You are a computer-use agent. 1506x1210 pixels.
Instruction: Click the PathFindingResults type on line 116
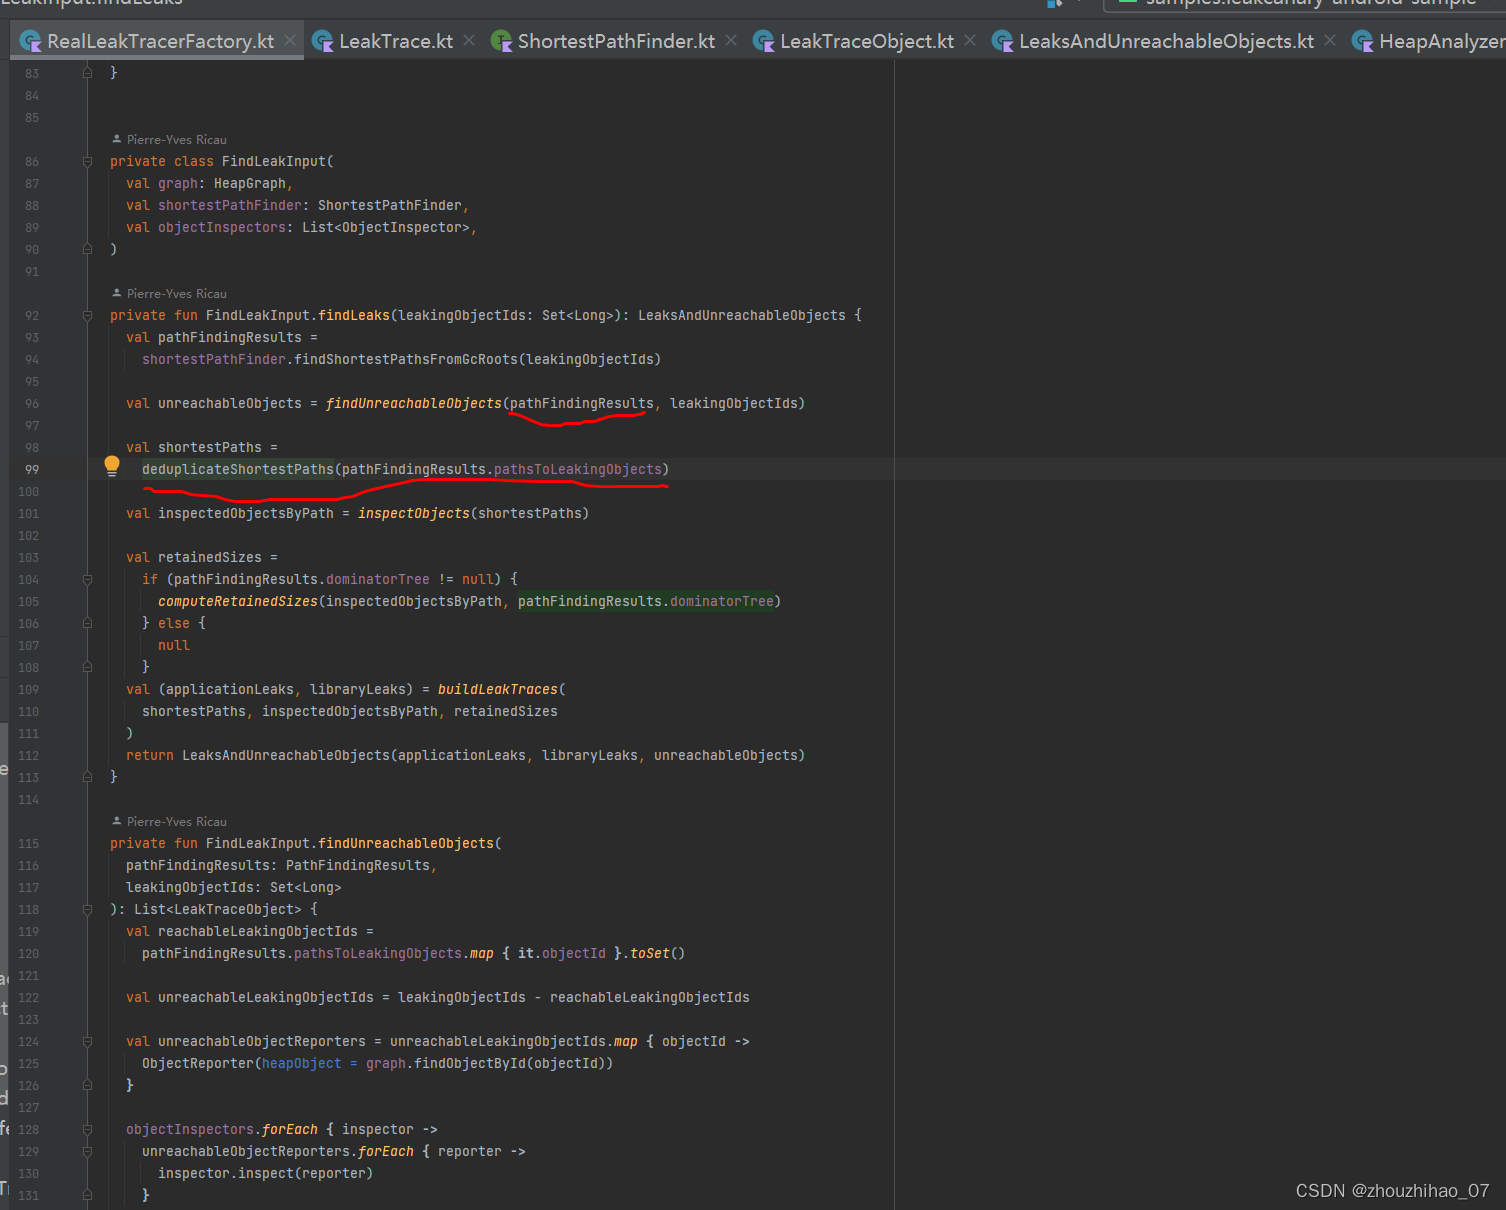[x=358, y=865]
